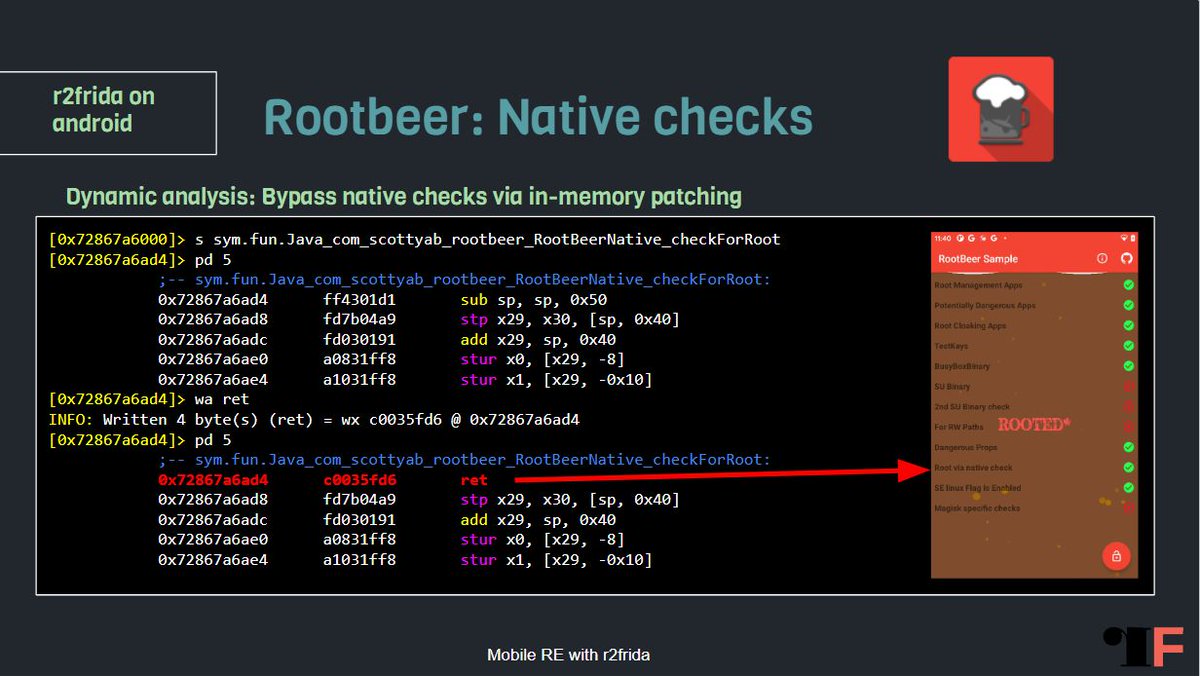Click the ROOTED* result text
This screenshot has width=1200, height=676.
coord(1034,424)
